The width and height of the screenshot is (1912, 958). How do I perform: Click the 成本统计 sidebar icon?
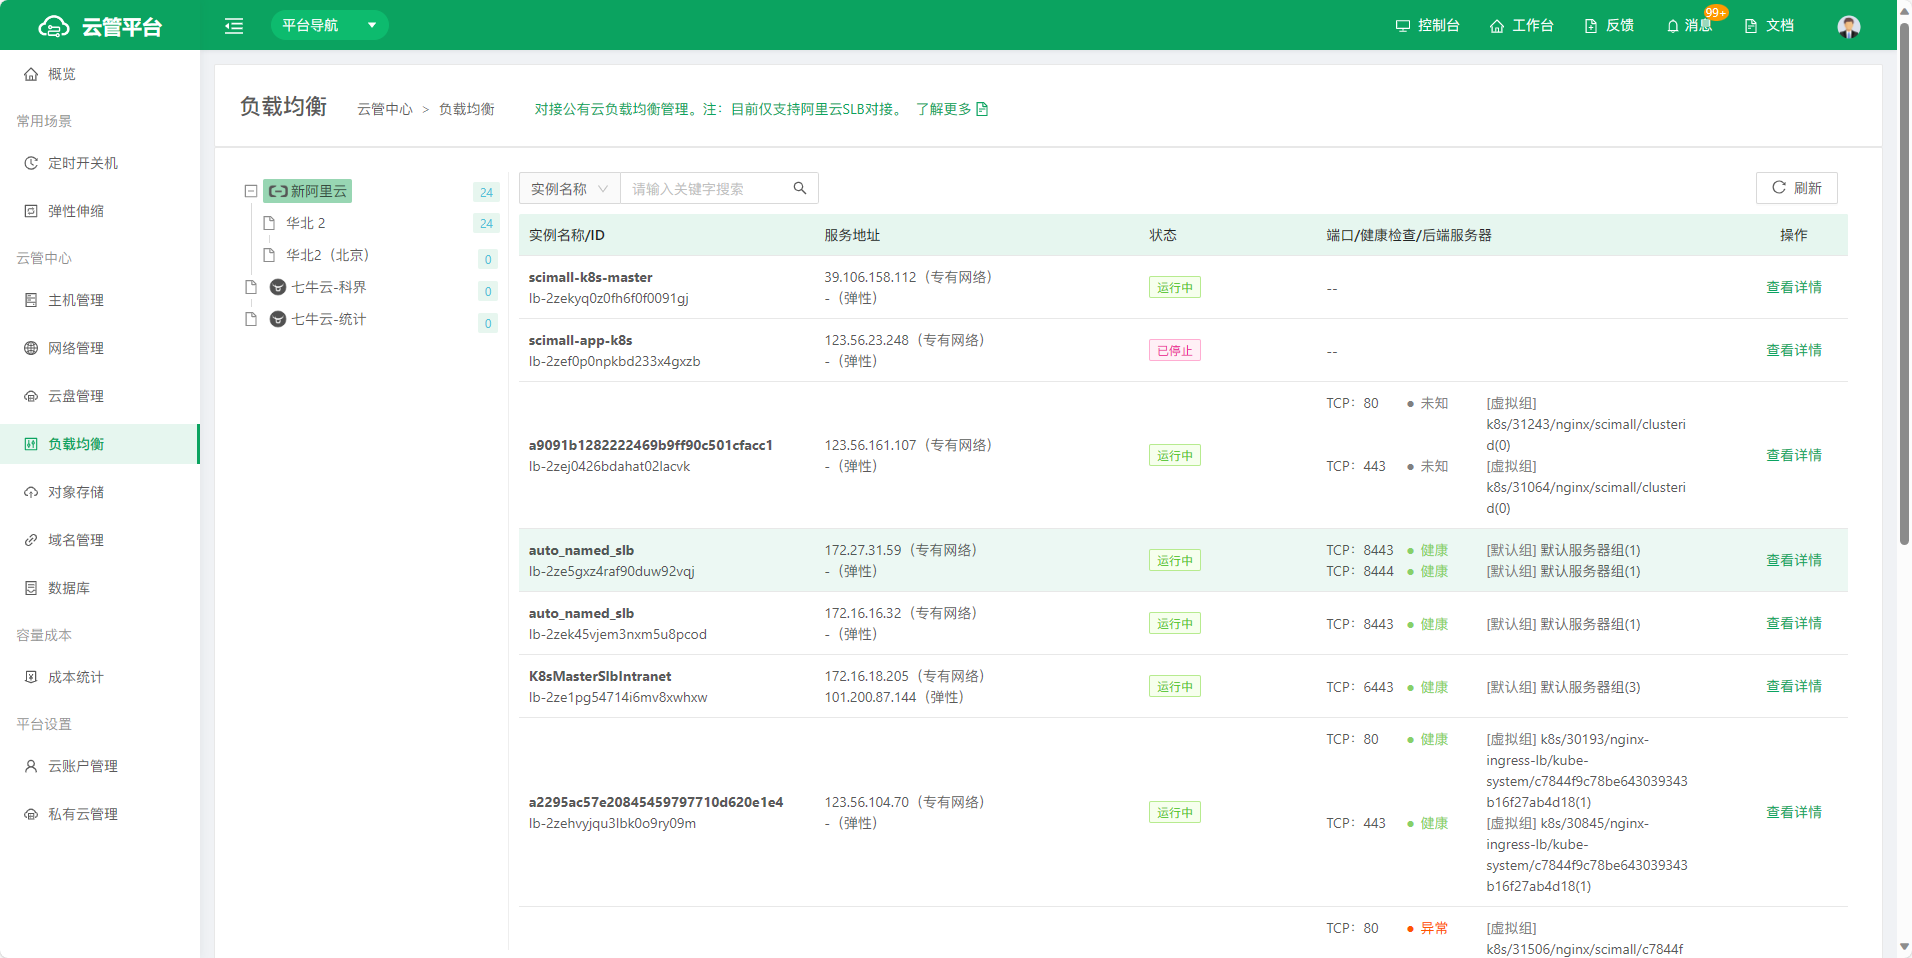(31, 677)
